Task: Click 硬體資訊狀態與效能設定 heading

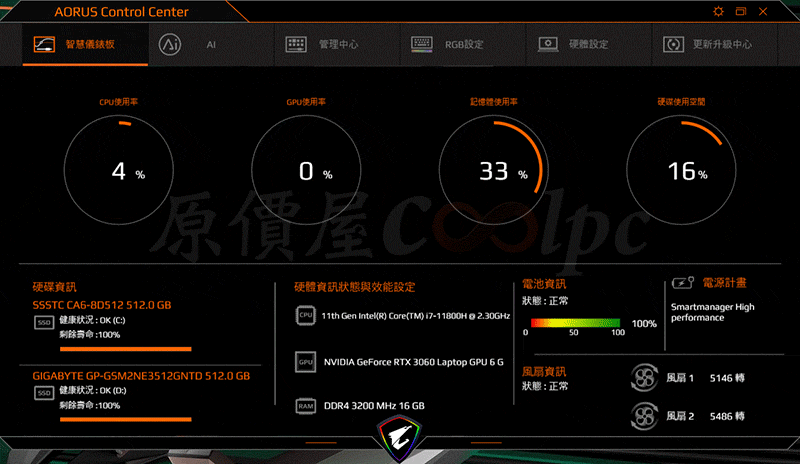Action: tap(355, 287)
